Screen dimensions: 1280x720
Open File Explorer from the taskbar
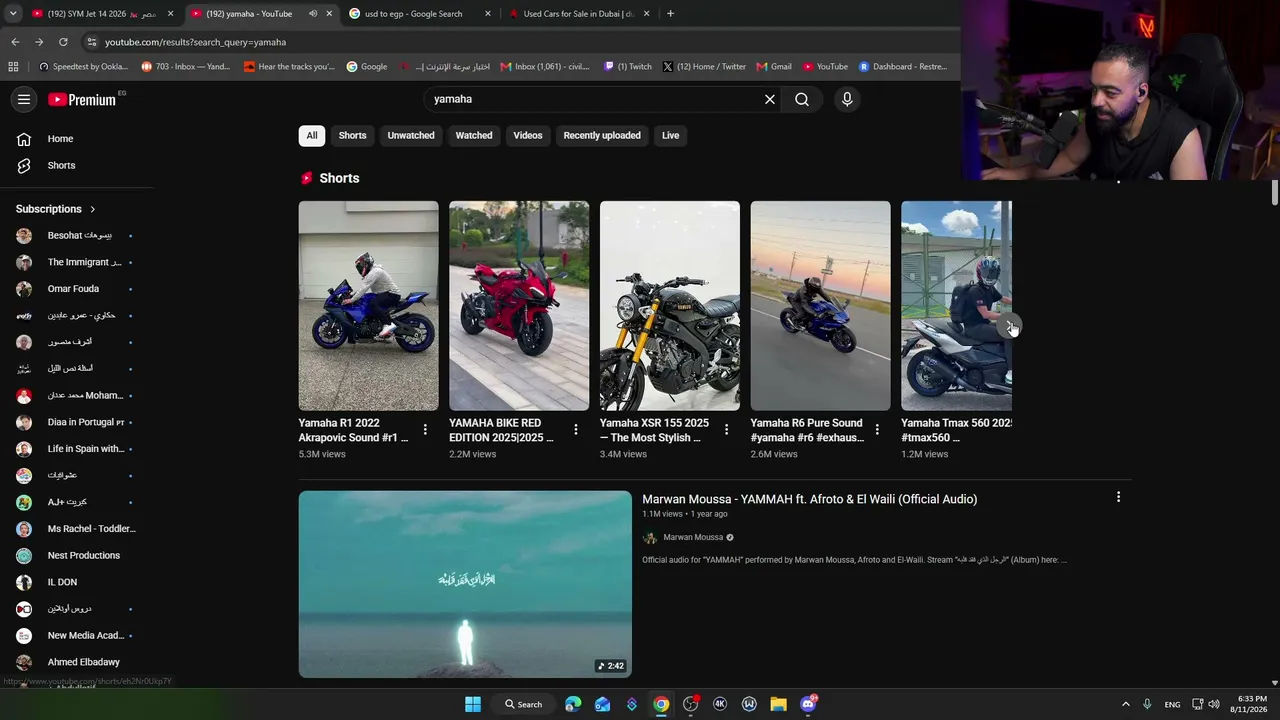778,704
